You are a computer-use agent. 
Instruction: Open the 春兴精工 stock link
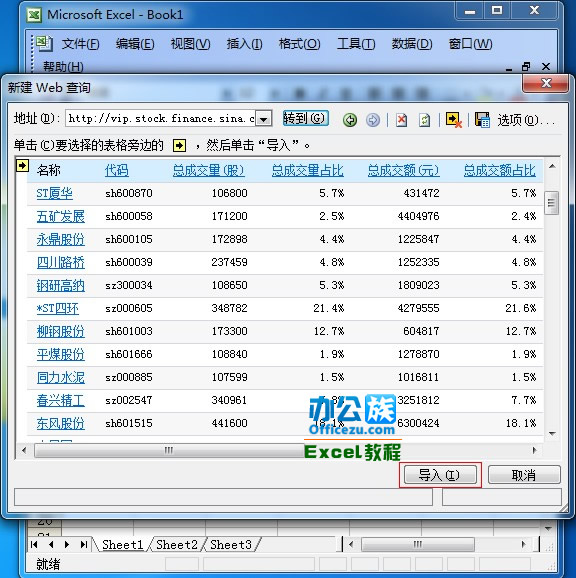click(60, 400)
